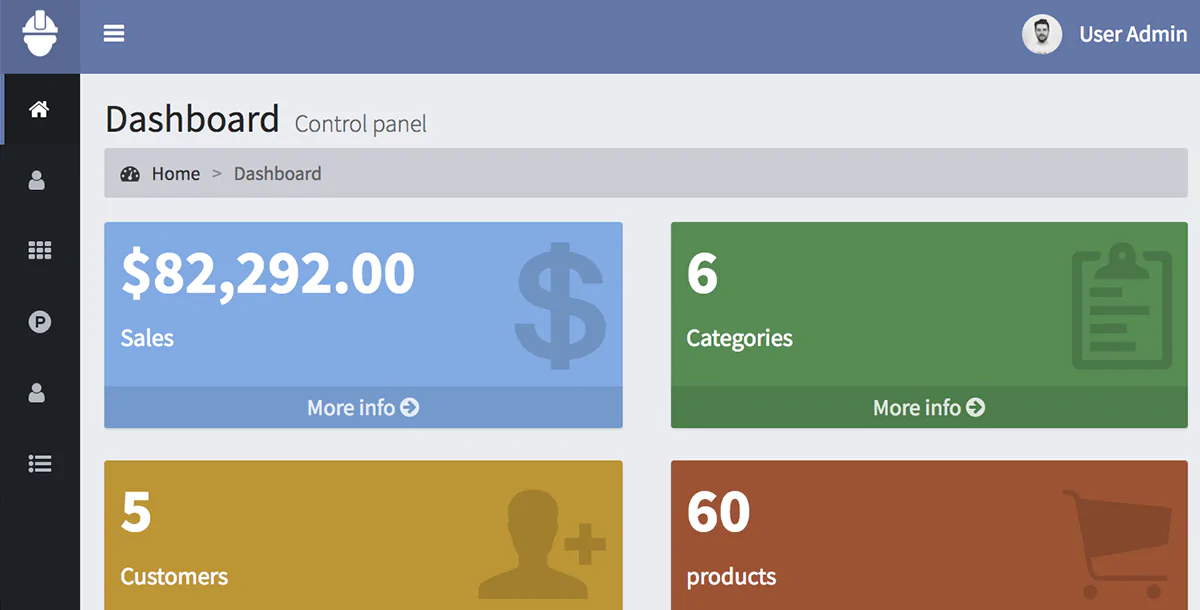Click the Dashboard breadcrumb item

point(277,174)
